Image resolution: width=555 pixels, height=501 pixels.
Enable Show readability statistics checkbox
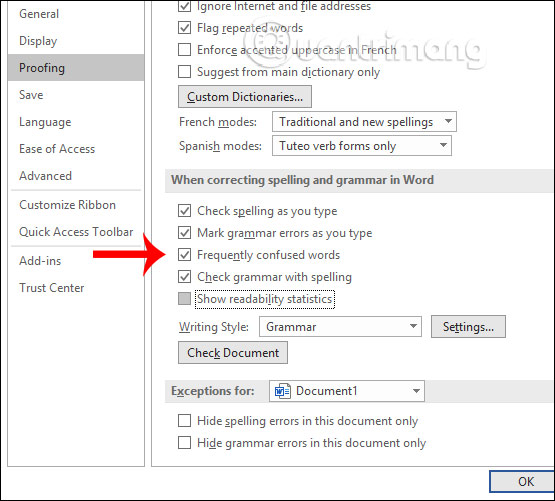tap(184, 299)
